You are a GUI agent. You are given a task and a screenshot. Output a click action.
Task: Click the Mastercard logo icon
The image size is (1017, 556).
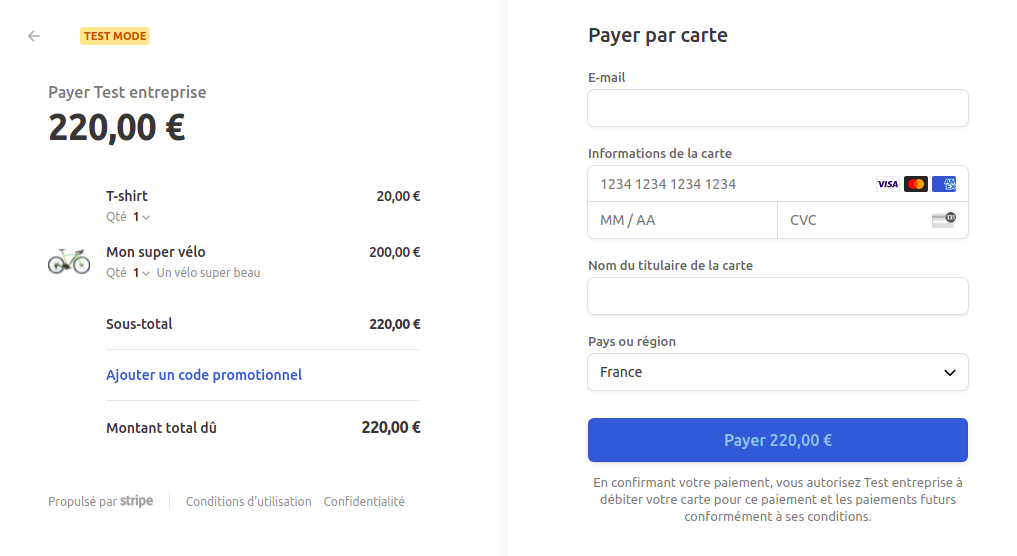(916, 184)
